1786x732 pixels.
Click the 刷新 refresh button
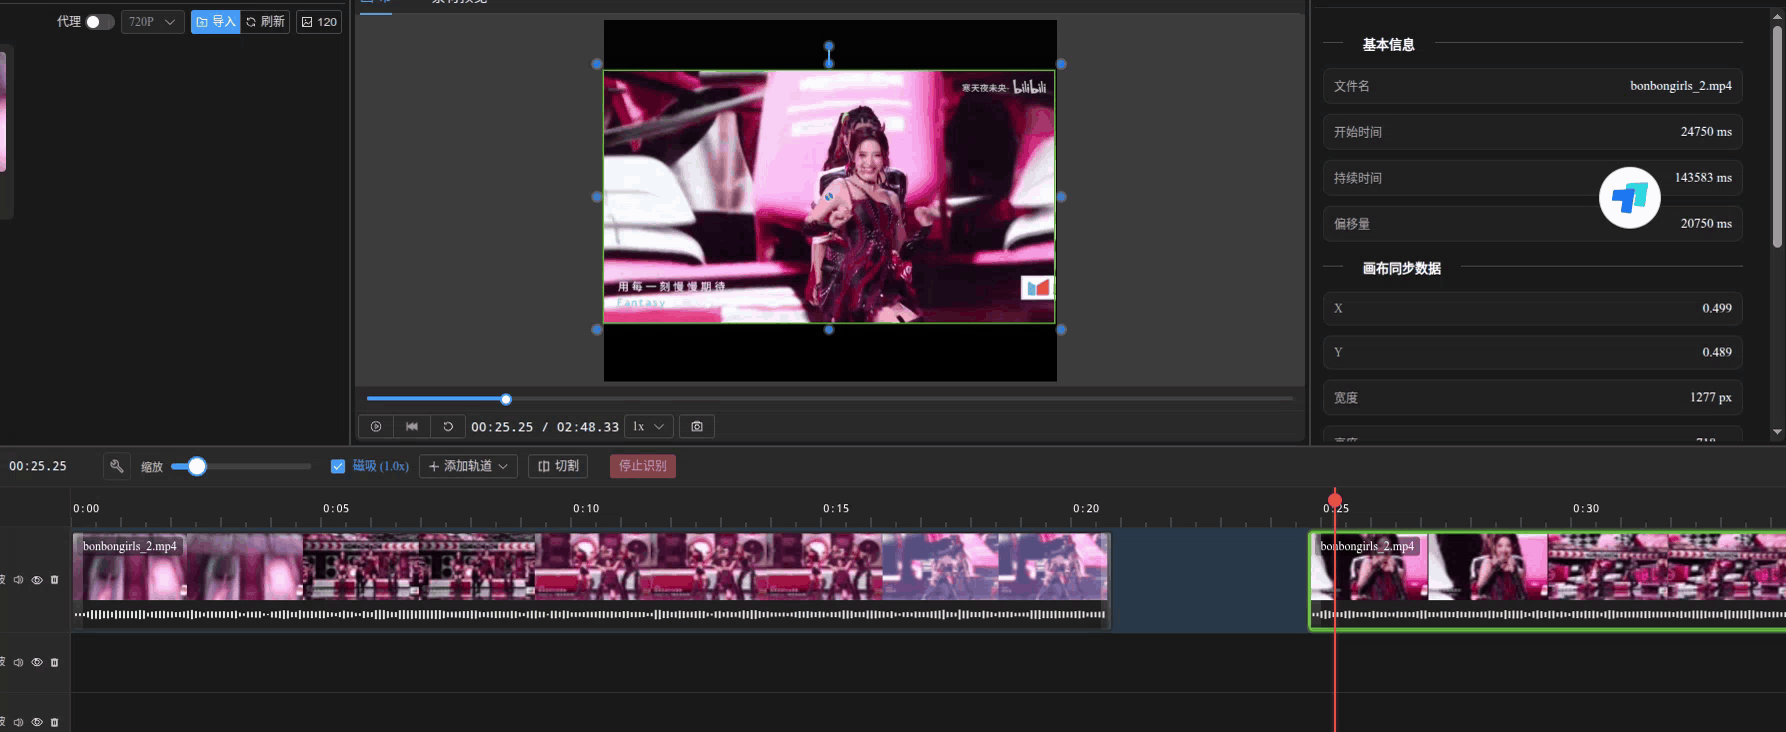pyautogui.click(x=265, y=22)
